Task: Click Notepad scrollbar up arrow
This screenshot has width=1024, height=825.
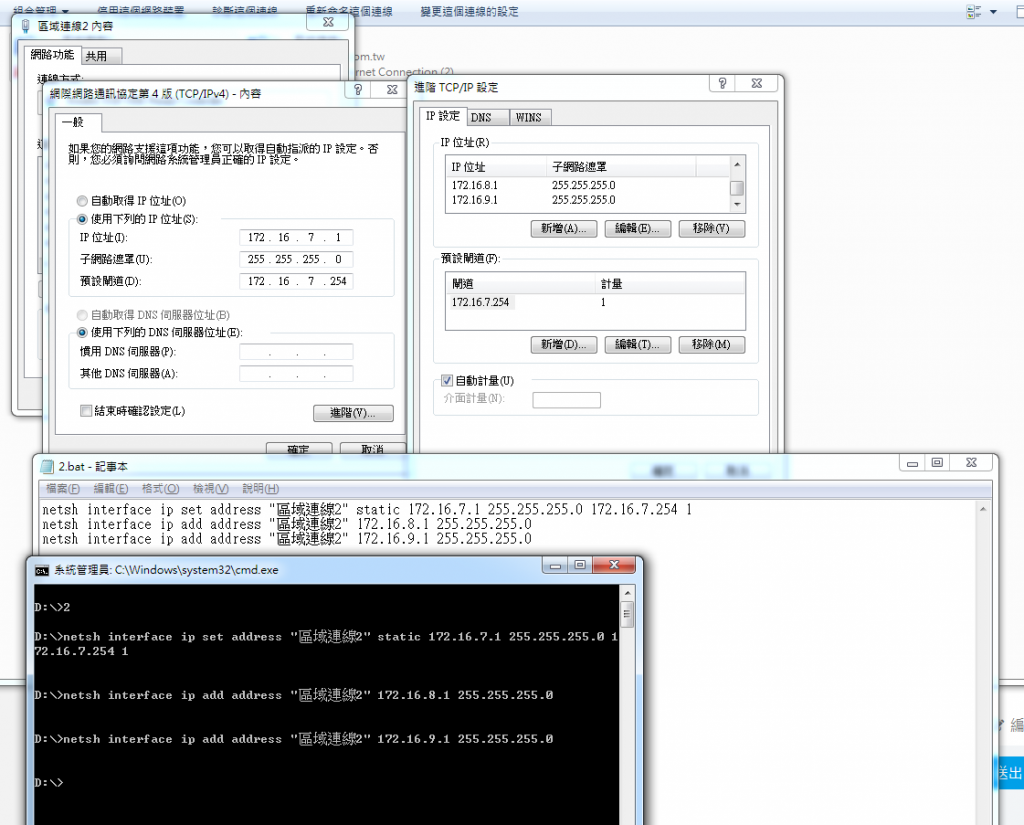Action: click(x=983, y=509)
